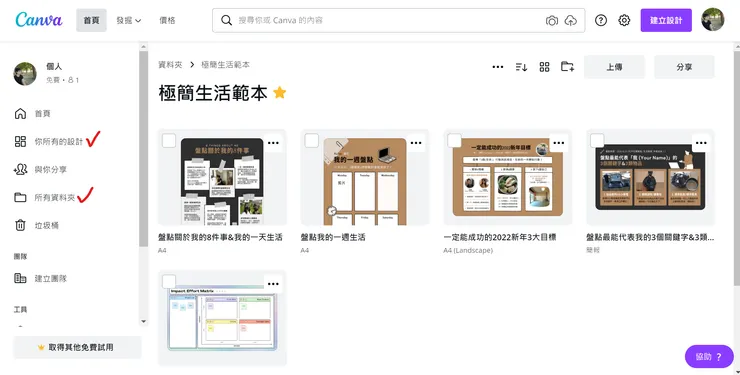Click the new folder icon
The height and width of the screenshot is (375, 740).
point(567,67)
